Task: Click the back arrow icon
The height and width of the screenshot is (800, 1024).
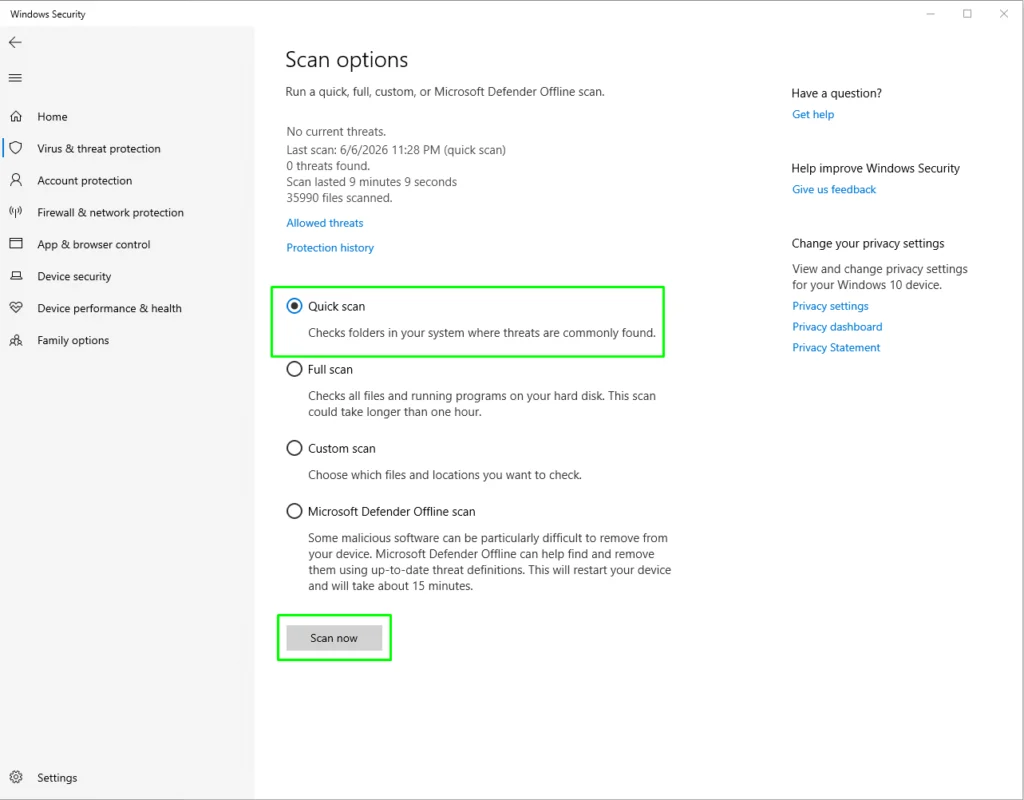Action: (x=15, y=42)
